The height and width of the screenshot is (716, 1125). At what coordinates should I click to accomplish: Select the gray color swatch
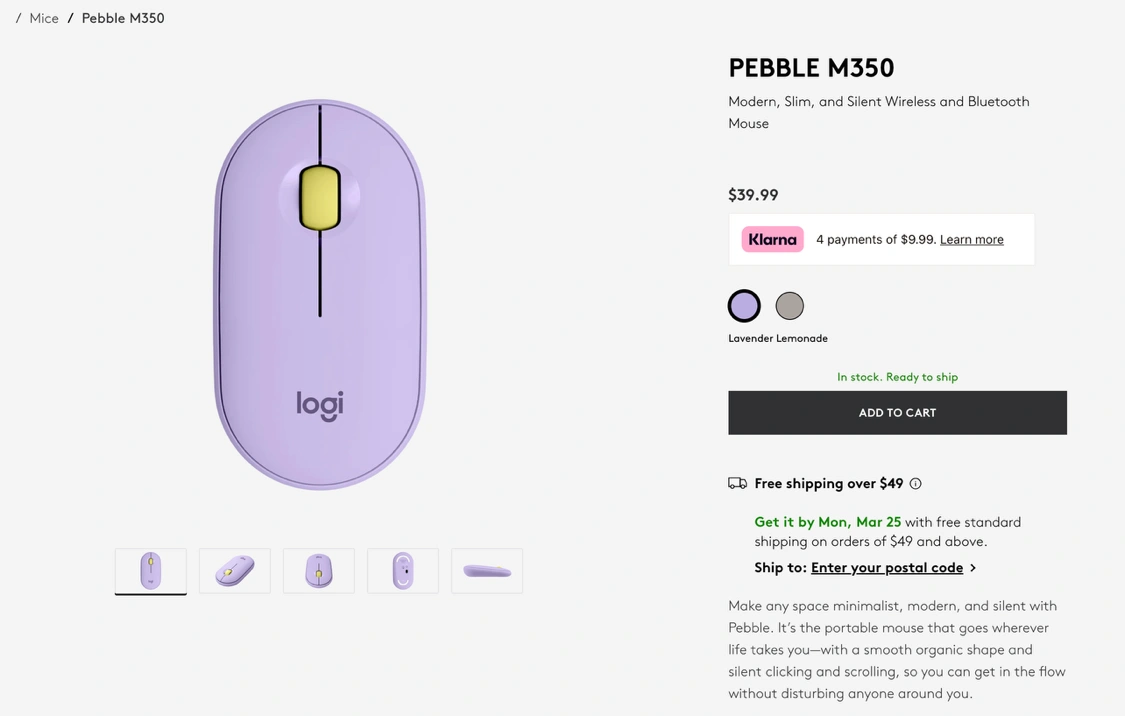tap(790, 306)
